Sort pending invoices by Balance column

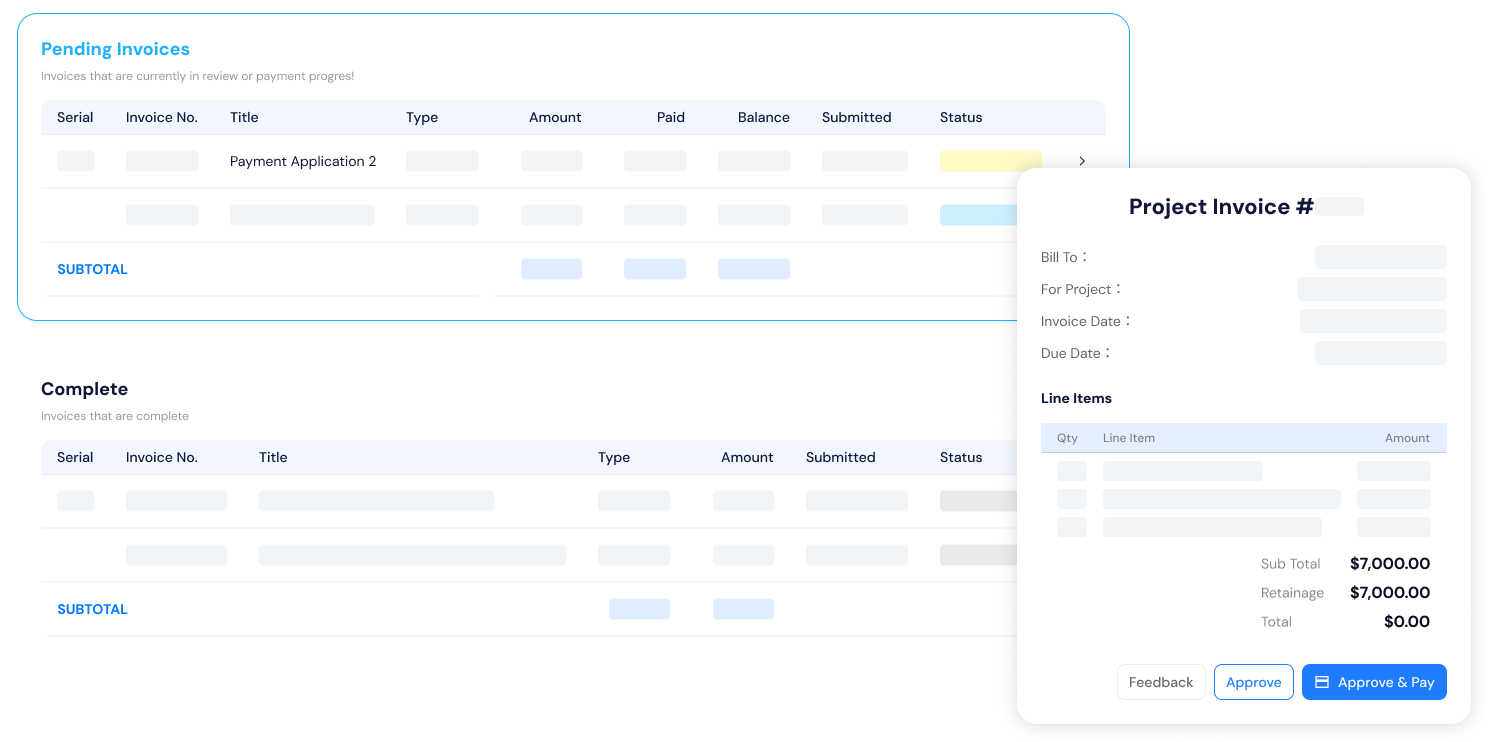pyautogui.click(x=763, y=117)
